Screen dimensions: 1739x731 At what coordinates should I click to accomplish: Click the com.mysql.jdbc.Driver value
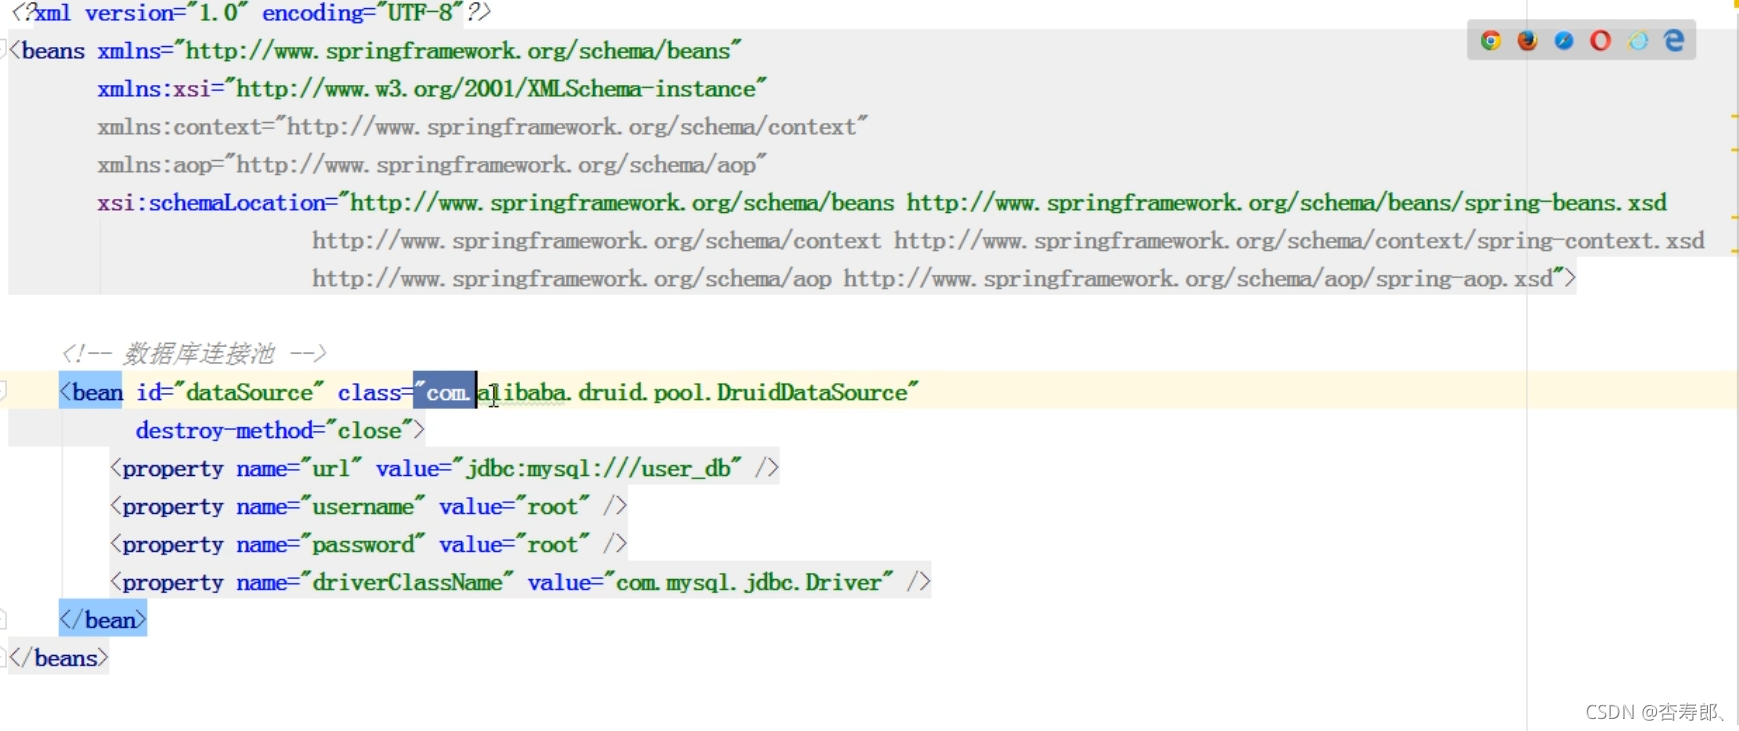pos(749,582)
